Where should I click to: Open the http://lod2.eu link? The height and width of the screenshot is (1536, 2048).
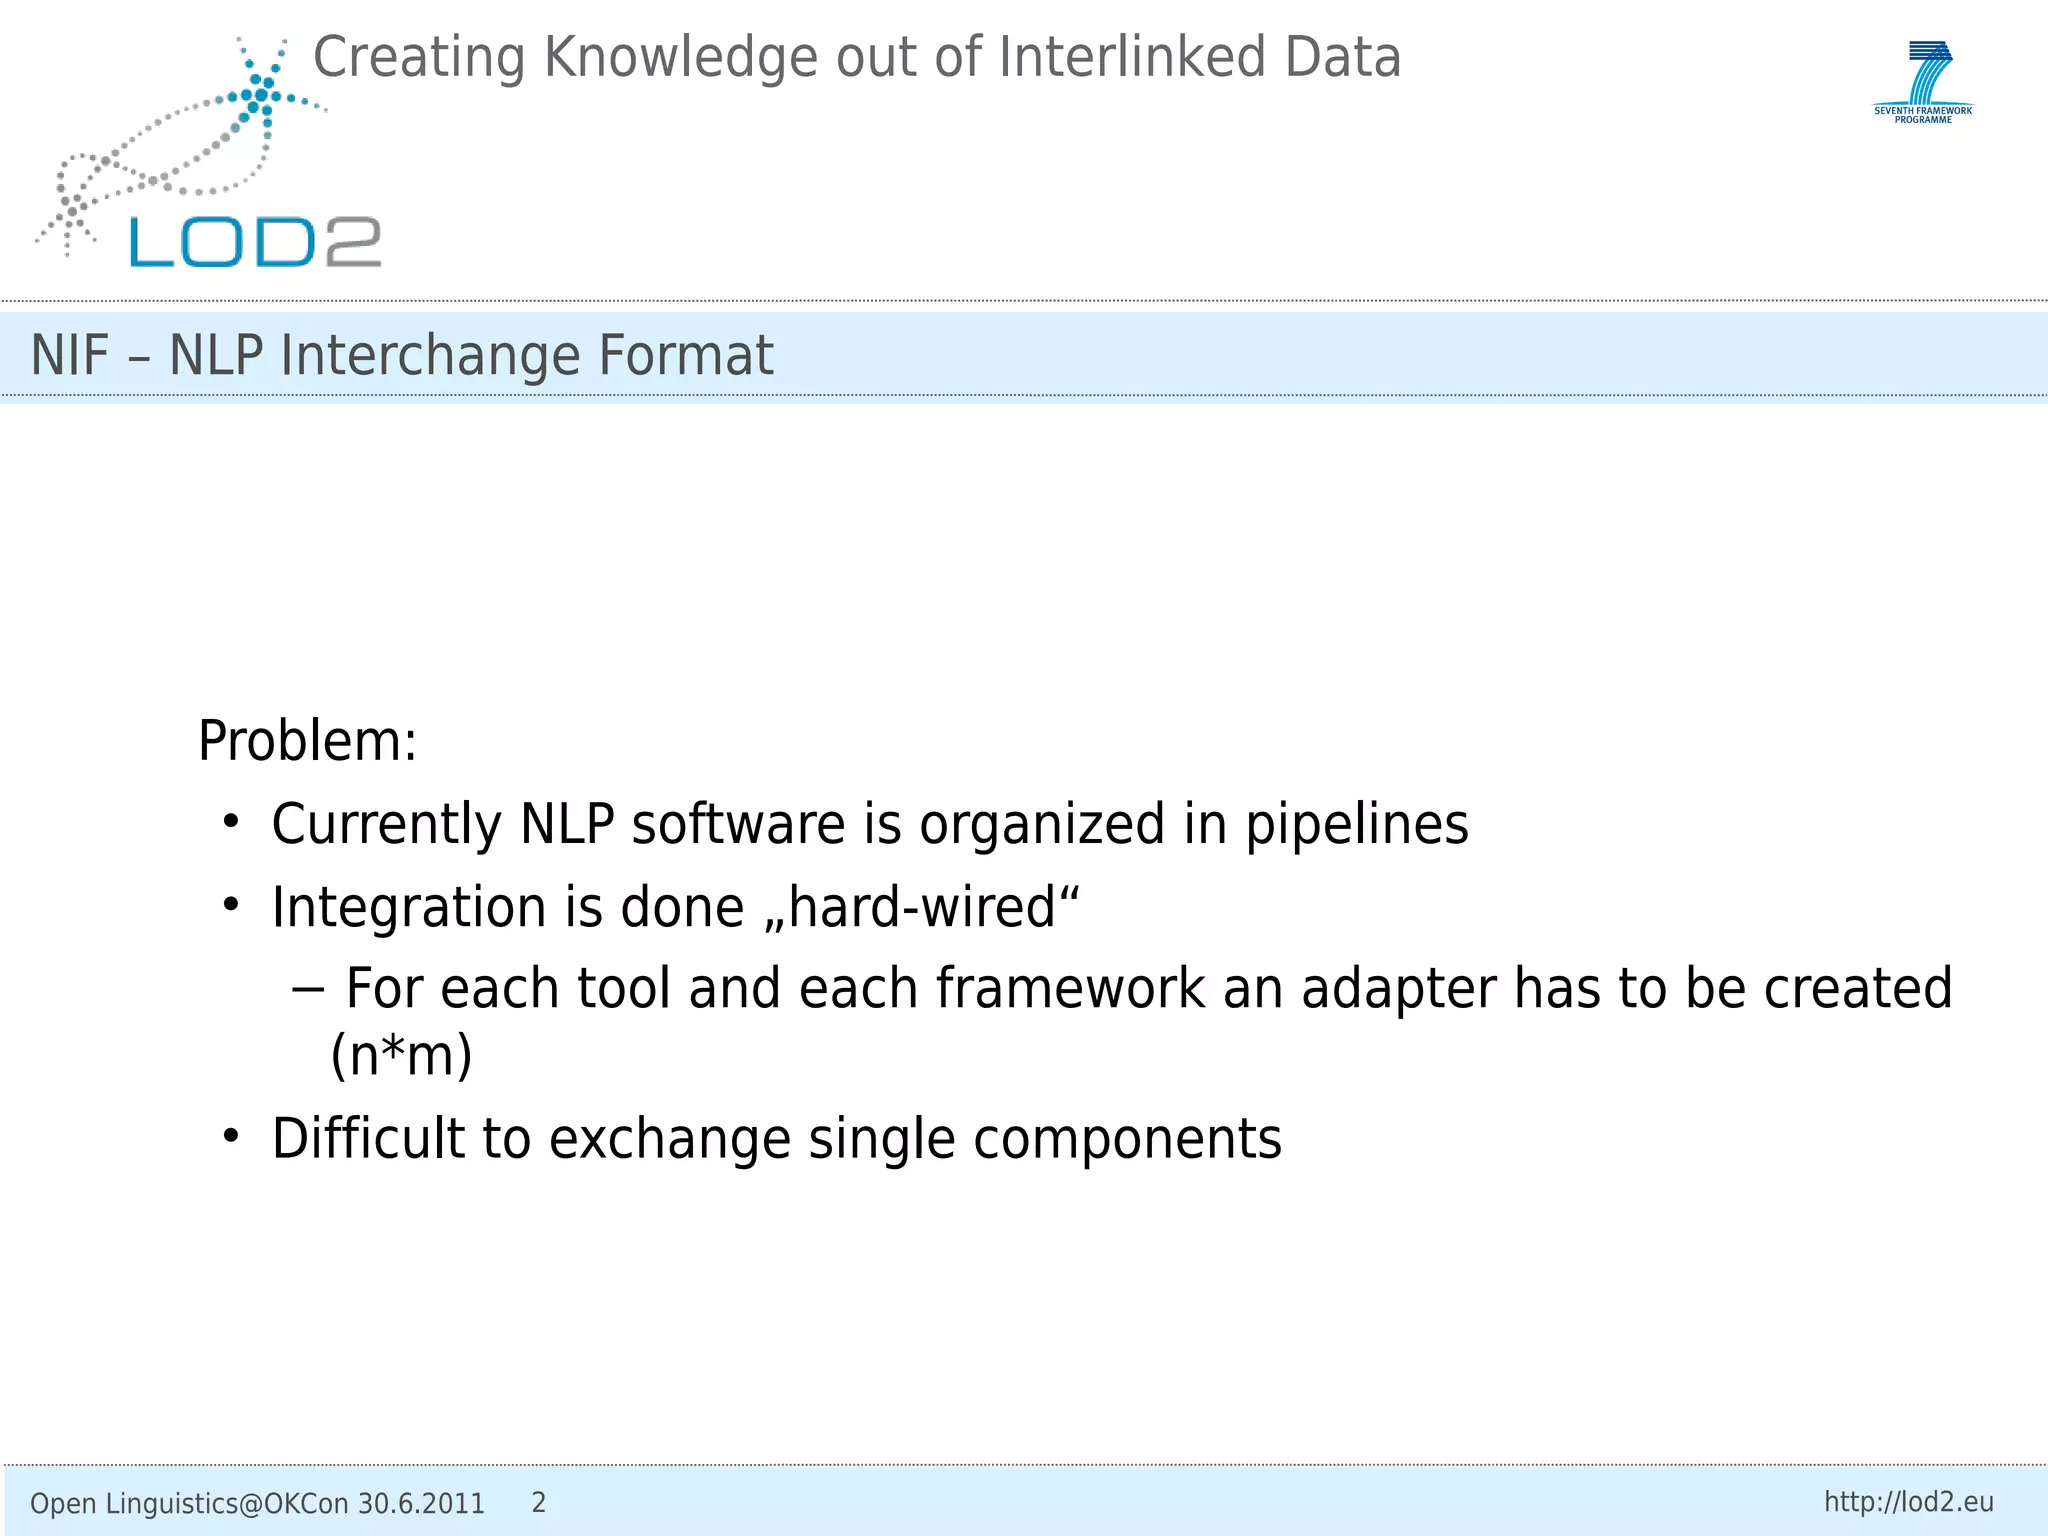(x=1908, y=1502)
